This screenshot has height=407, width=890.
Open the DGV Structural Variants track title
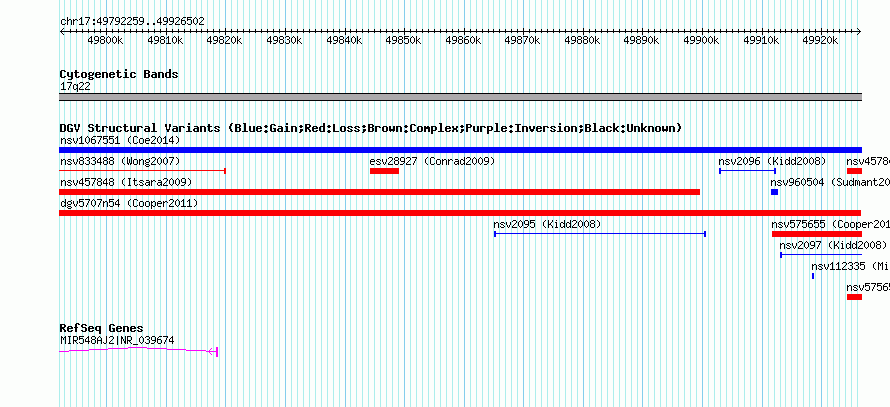[x=371, y=128]
